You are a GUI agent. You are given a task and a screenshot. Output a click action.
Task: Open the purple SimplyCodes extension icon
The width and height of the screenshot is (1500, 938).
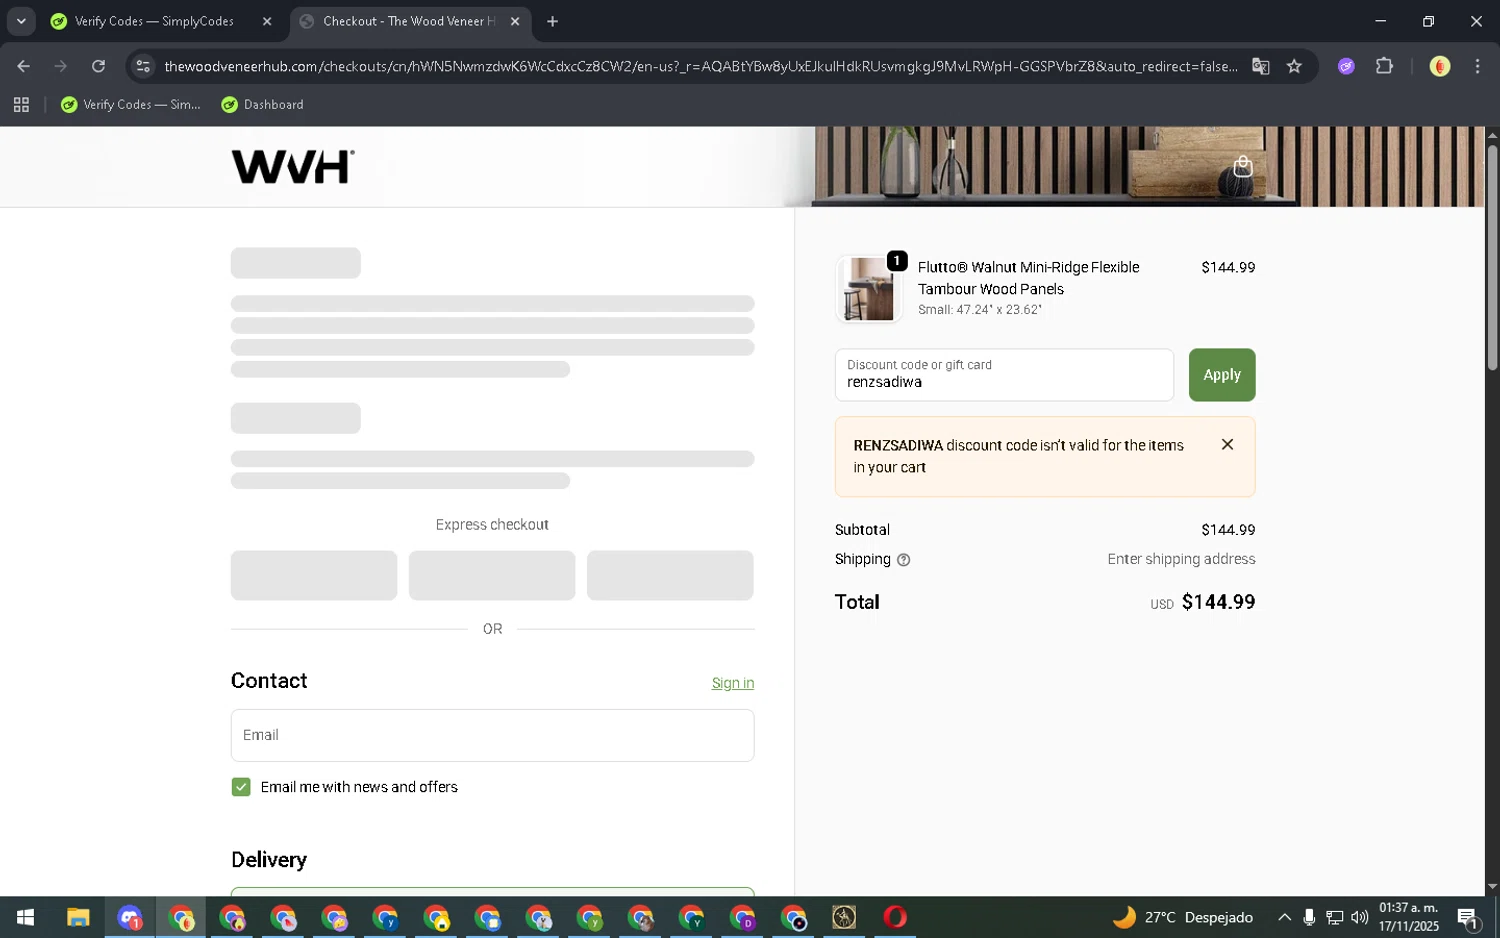pyautogui.click(x=1346, y=66)
